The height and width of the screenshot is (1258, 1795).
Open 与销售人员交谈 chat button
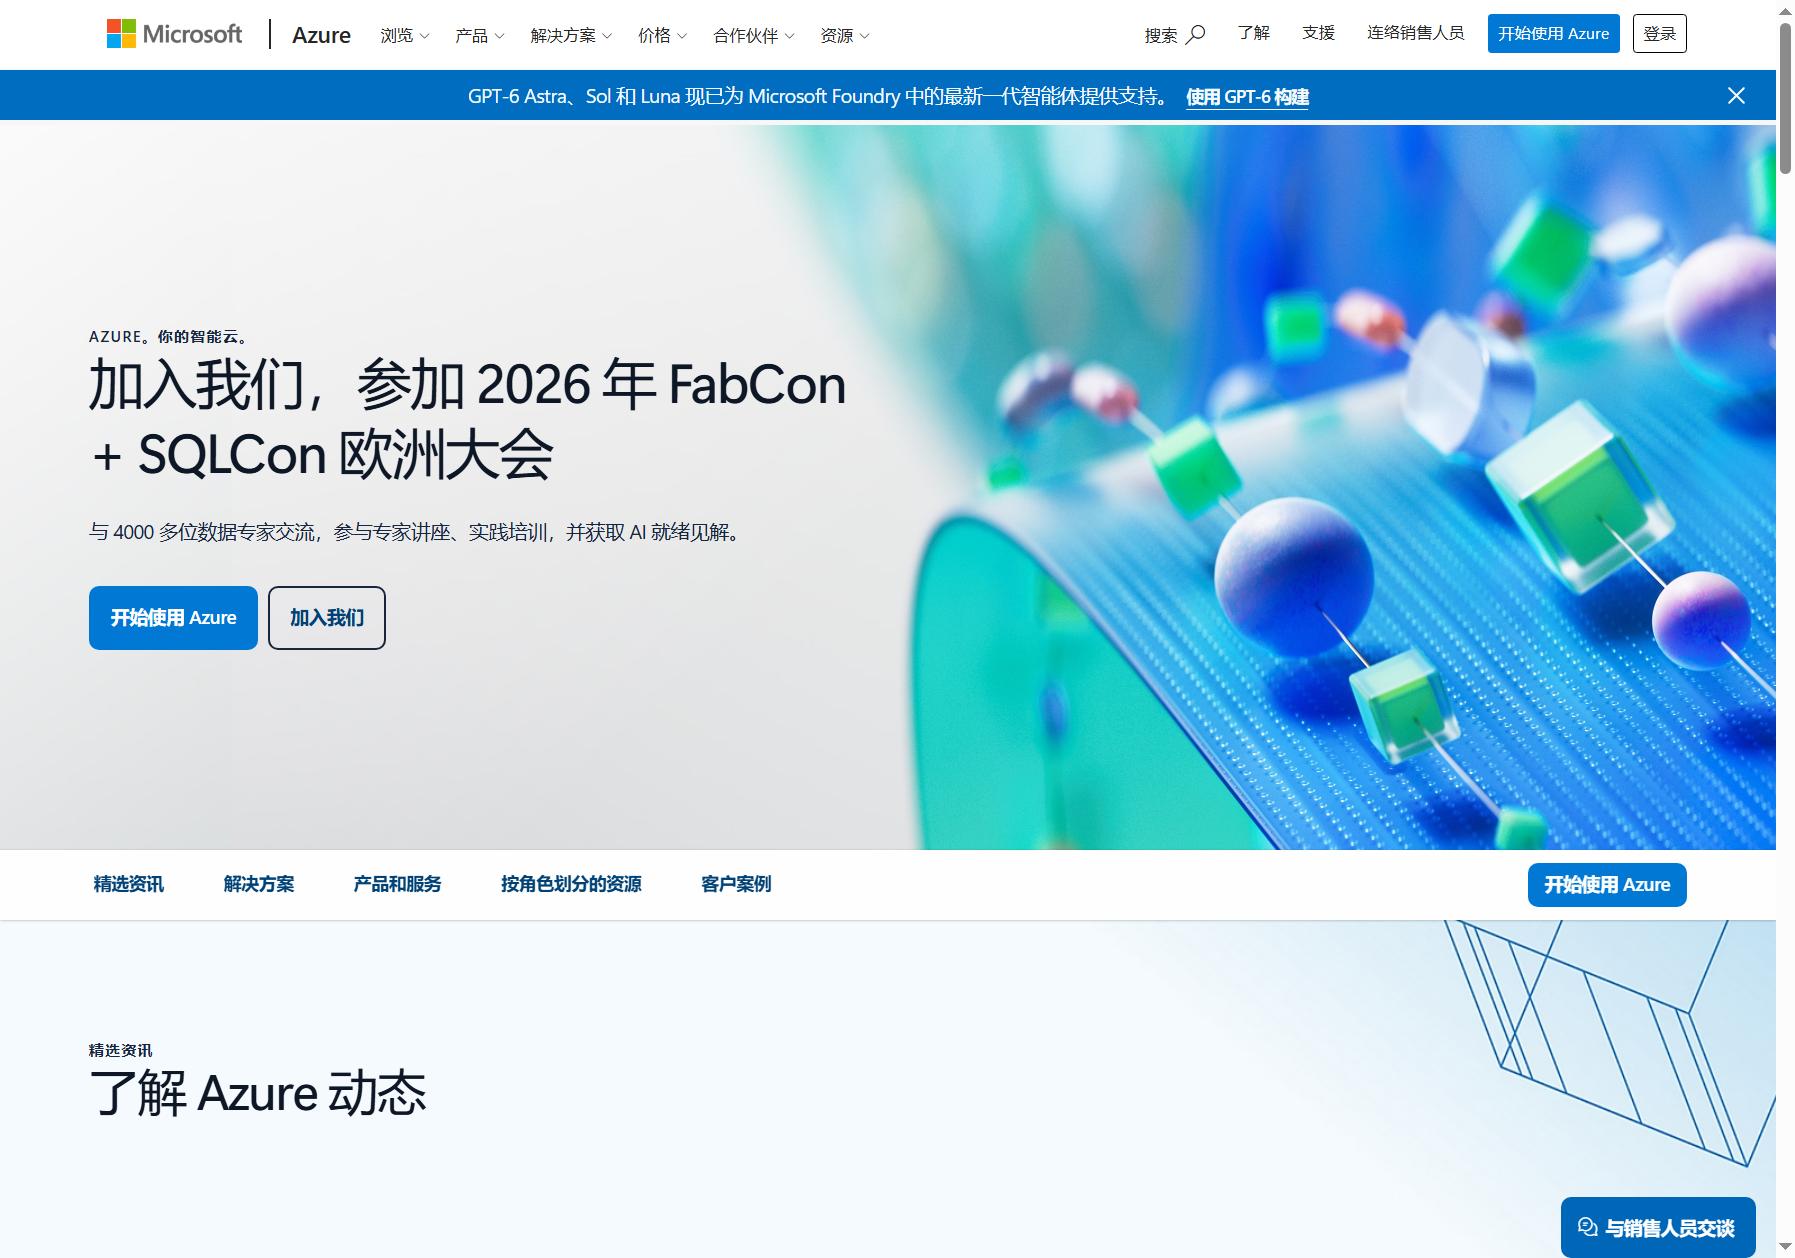click(1658, 1227)
